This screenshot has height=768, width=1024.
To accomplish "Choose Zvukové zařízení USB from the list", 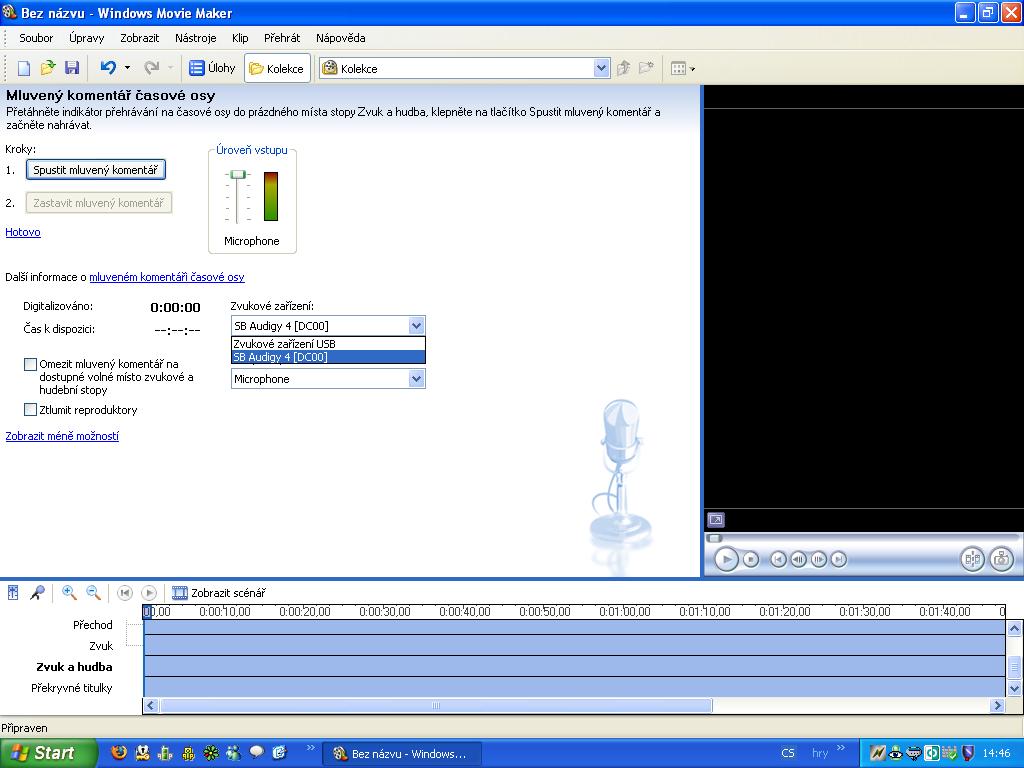I will tap(328, 344).
